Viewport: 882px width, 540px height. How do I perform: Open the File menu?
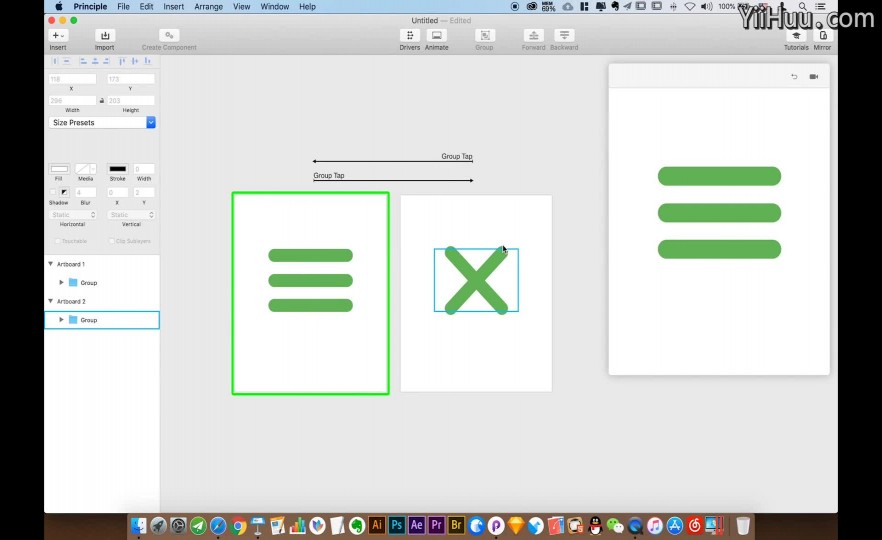tap(123, 7)
